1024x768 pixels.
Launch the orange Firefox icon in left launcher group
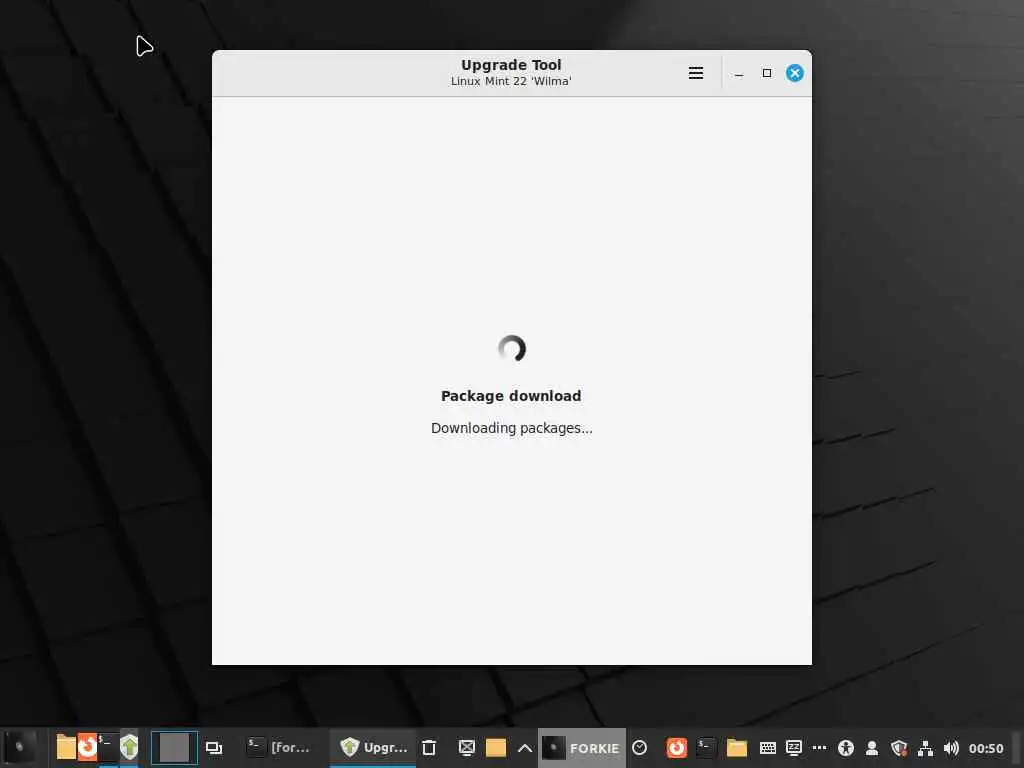tap(88, 747)
